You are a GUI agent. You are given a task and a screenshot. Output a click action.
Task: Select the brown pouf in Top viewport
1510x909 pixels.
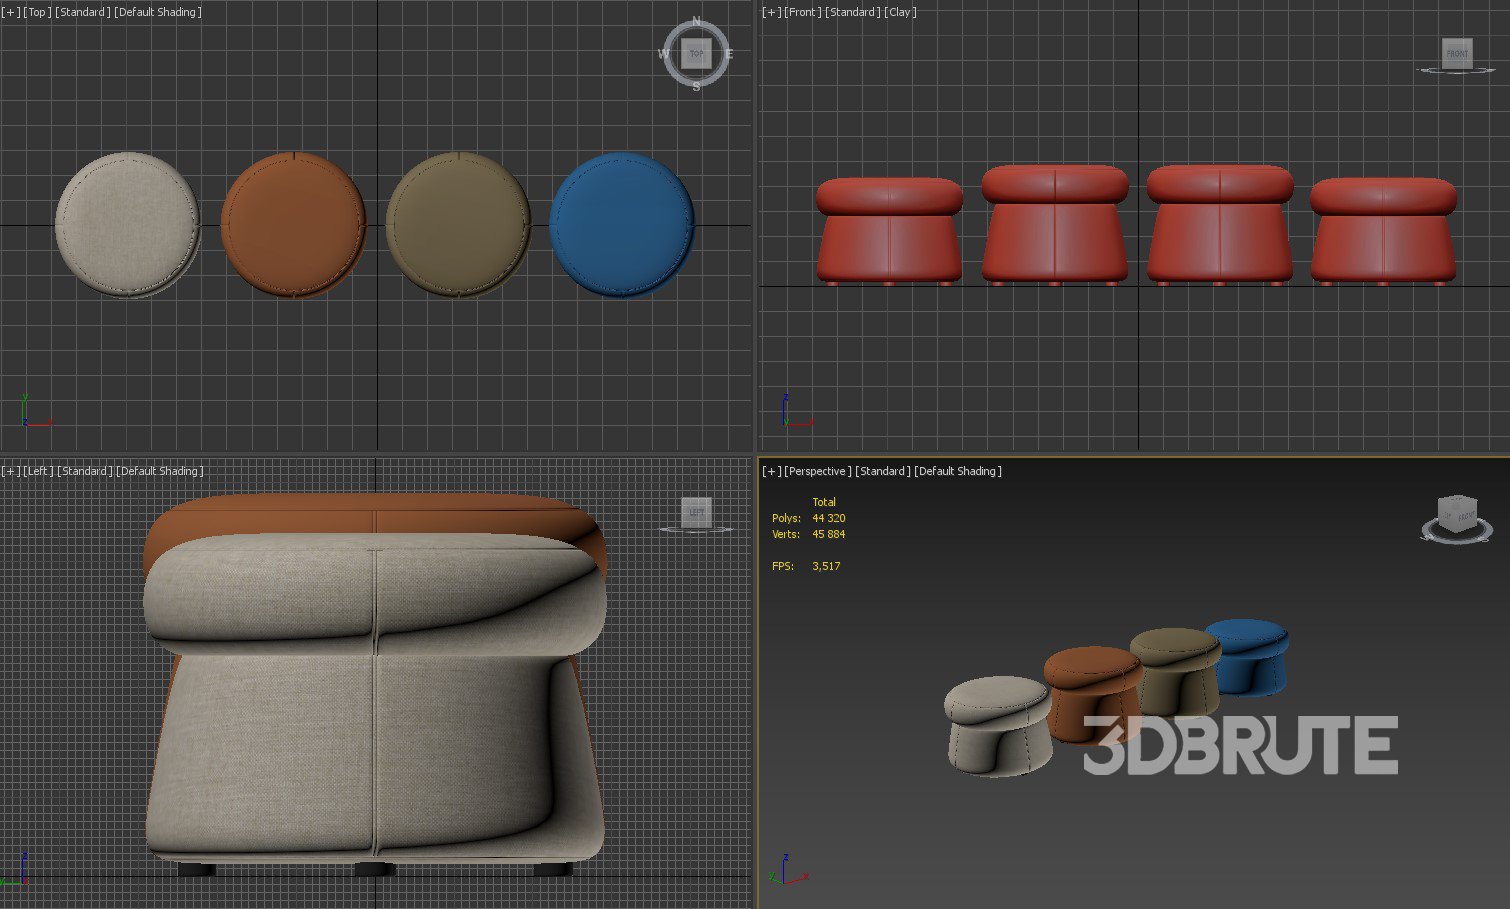point(293,224)
